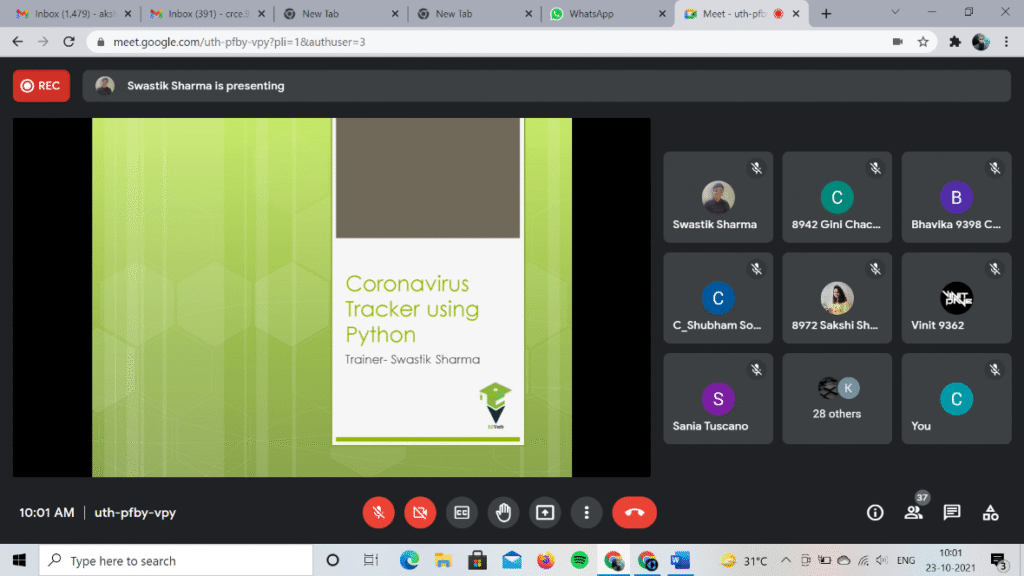Open the Activities panel icon
The height and width of the screenshot is (576, 1024).
990,512
